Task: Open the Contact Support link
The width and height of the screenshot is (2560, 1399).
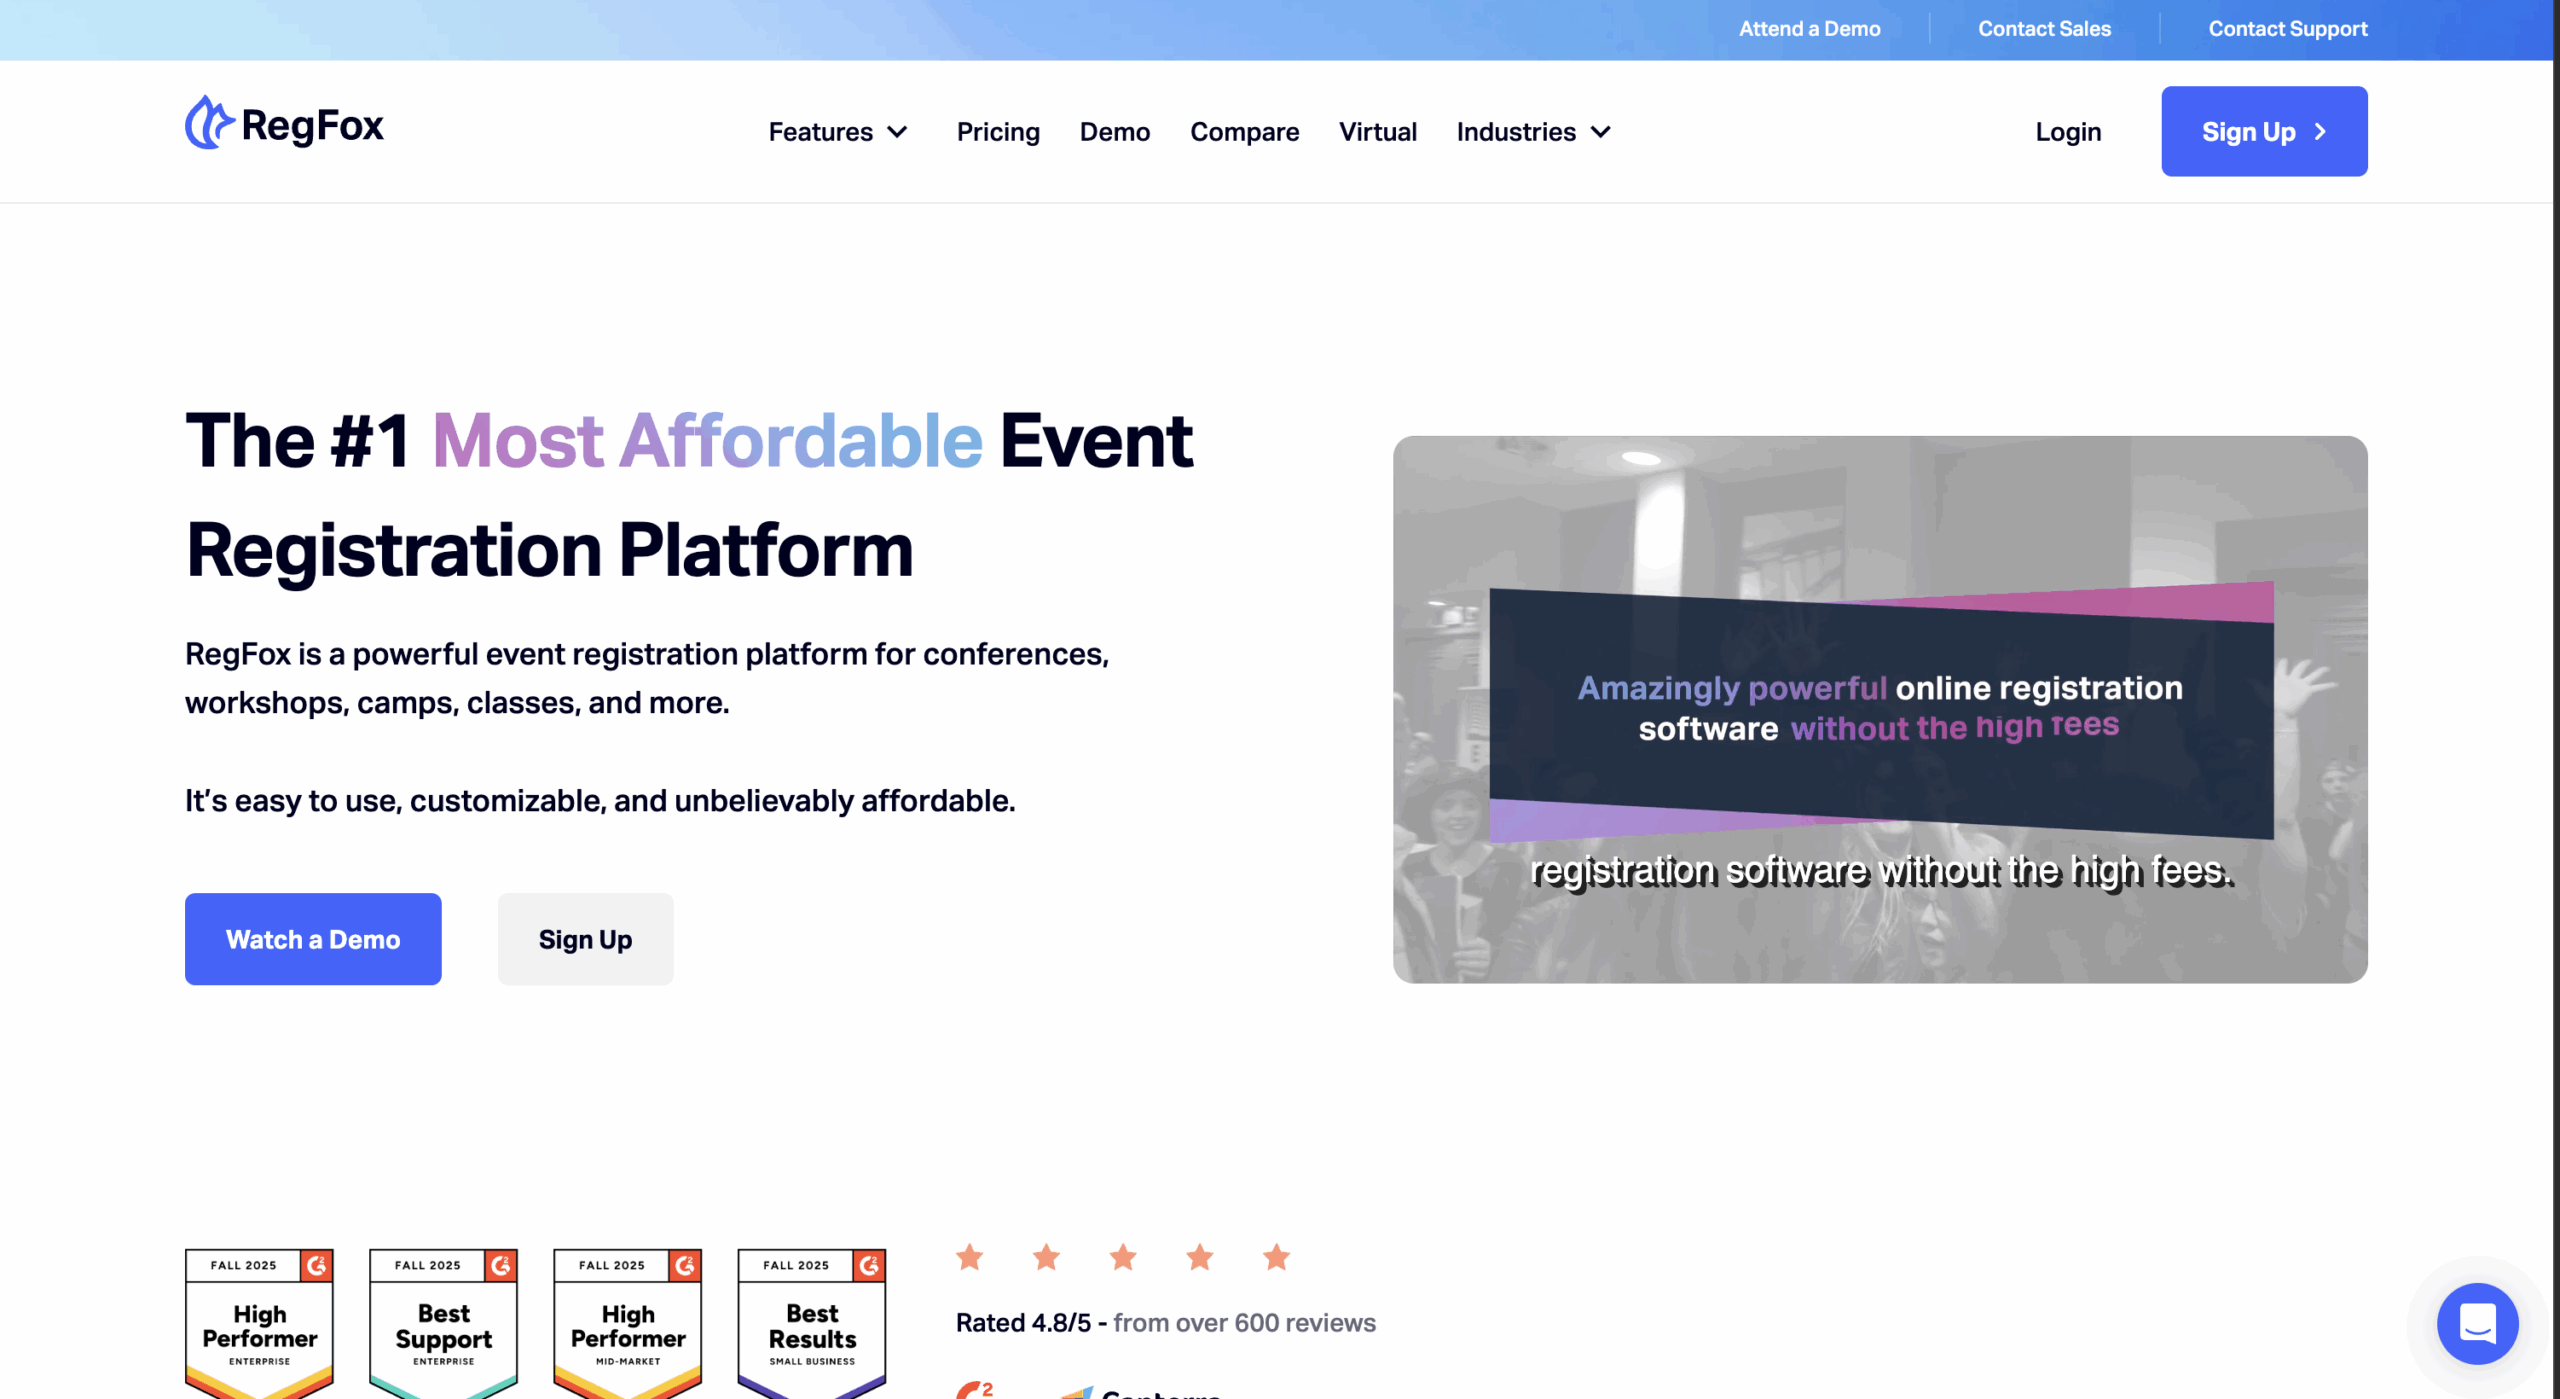Action: [2287, 29]
